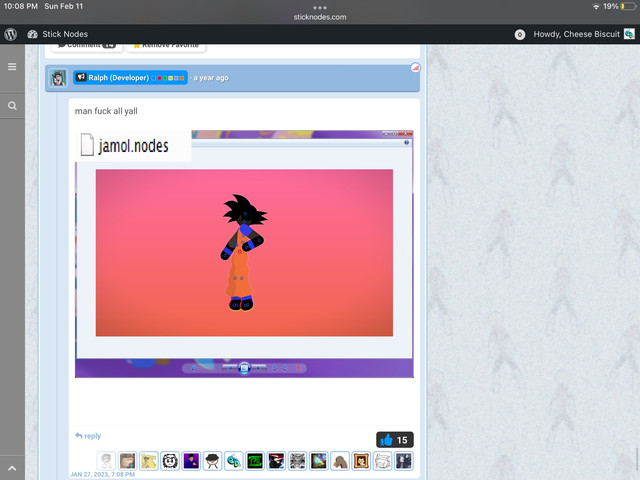Click the framed portrait liker avatar
The height and width of the screenshot is (480, 640).
tap(361, 461)
